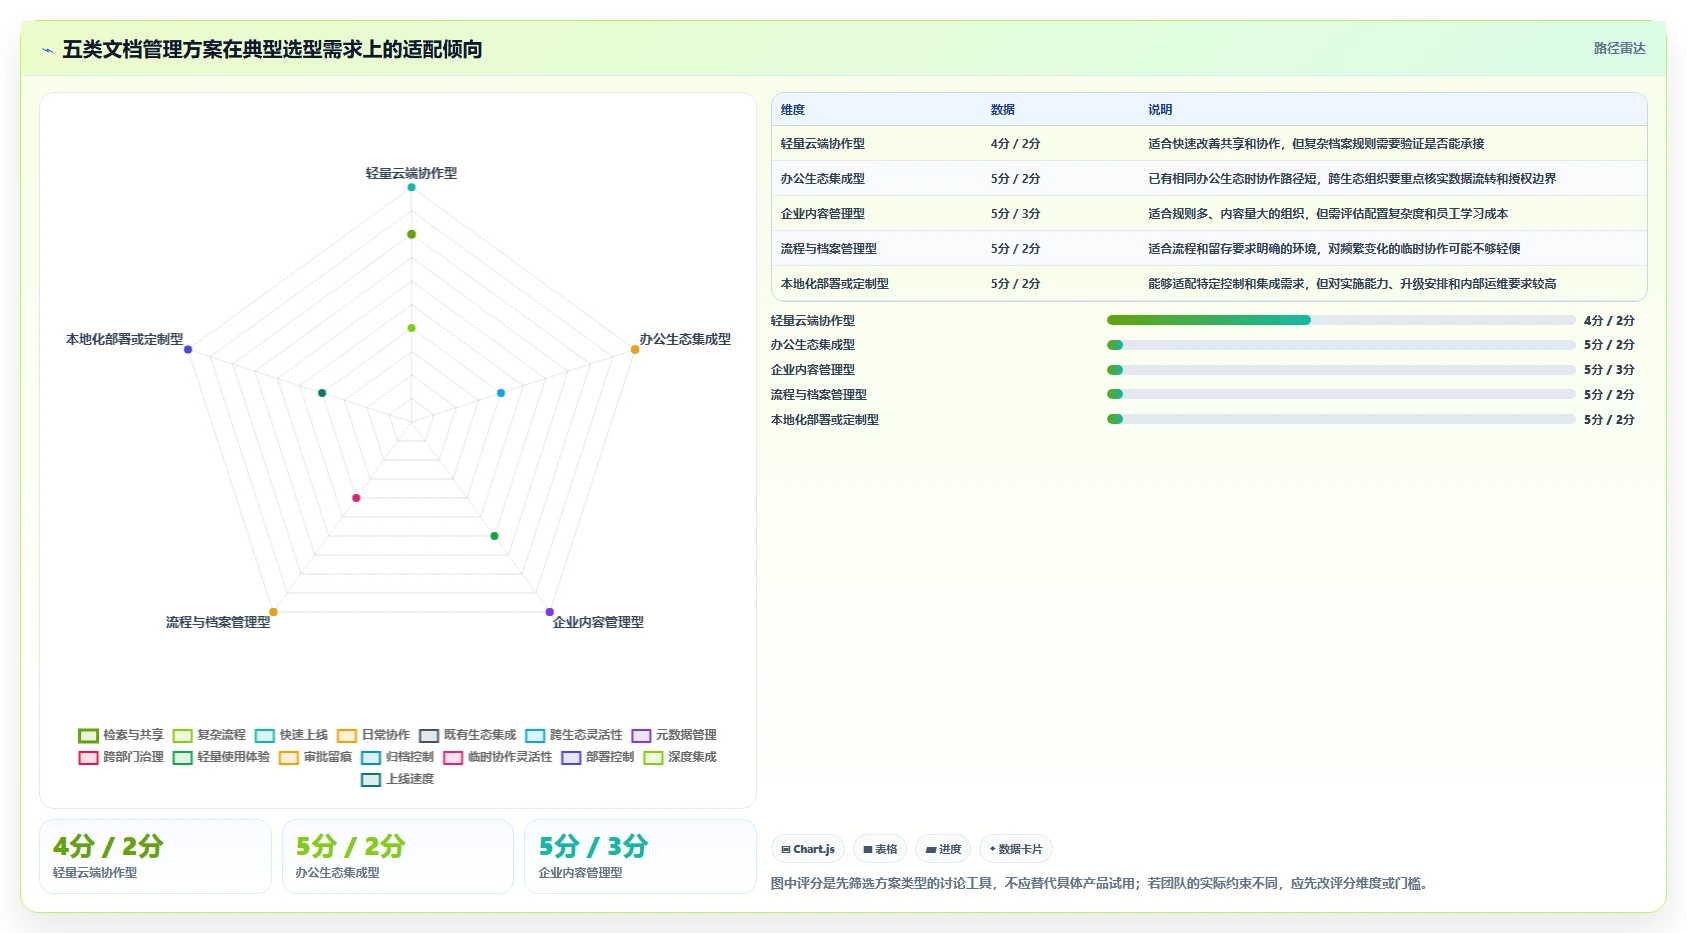The height and width of the screenshot is (933, 1687).
Task: Hide the 跨部门治理 legend series
Action: click(x=121, y=757)
